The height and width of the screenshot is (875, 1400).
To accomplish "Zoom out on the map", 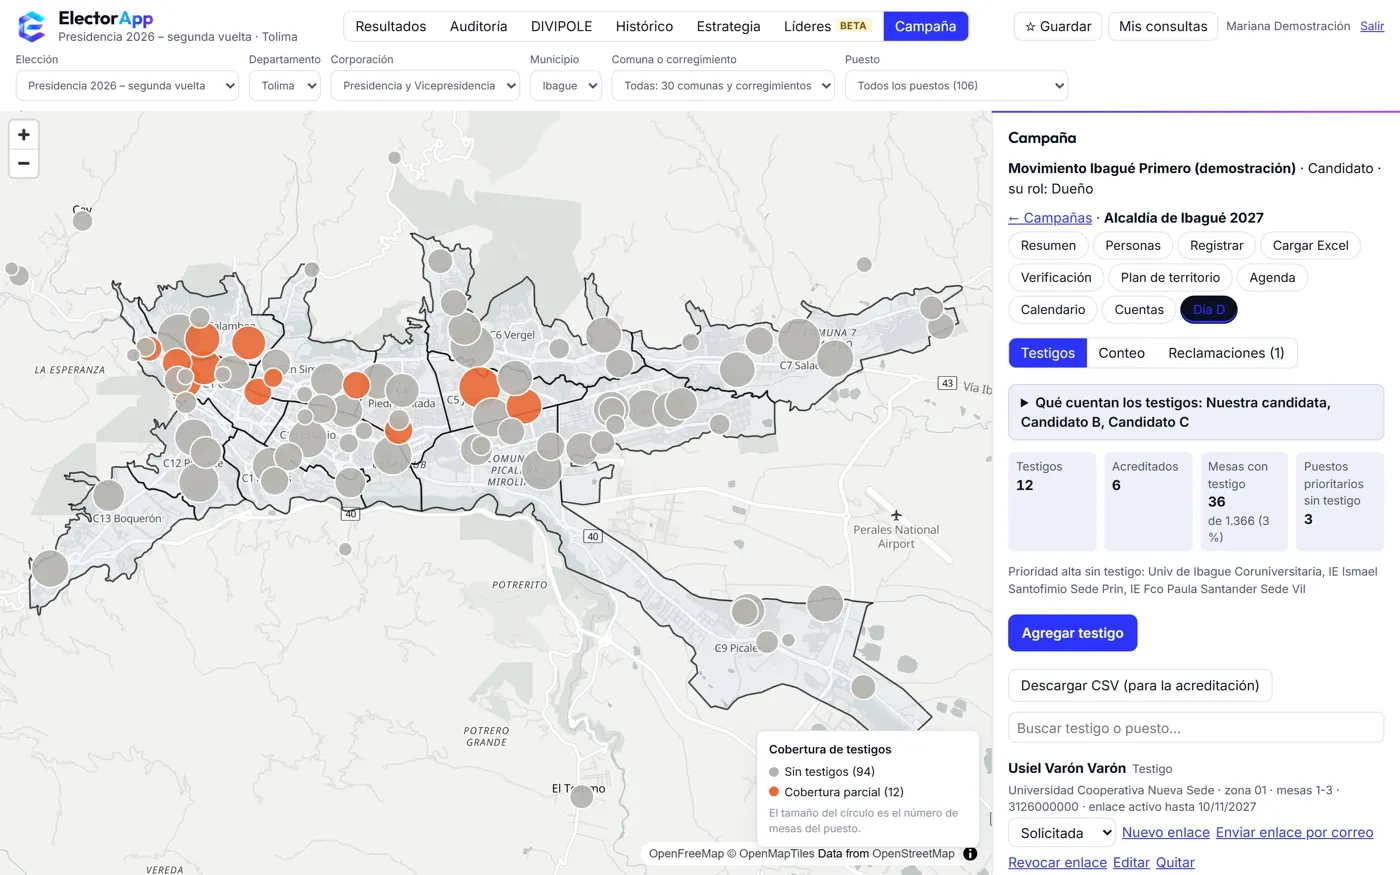I will [24, 163].
